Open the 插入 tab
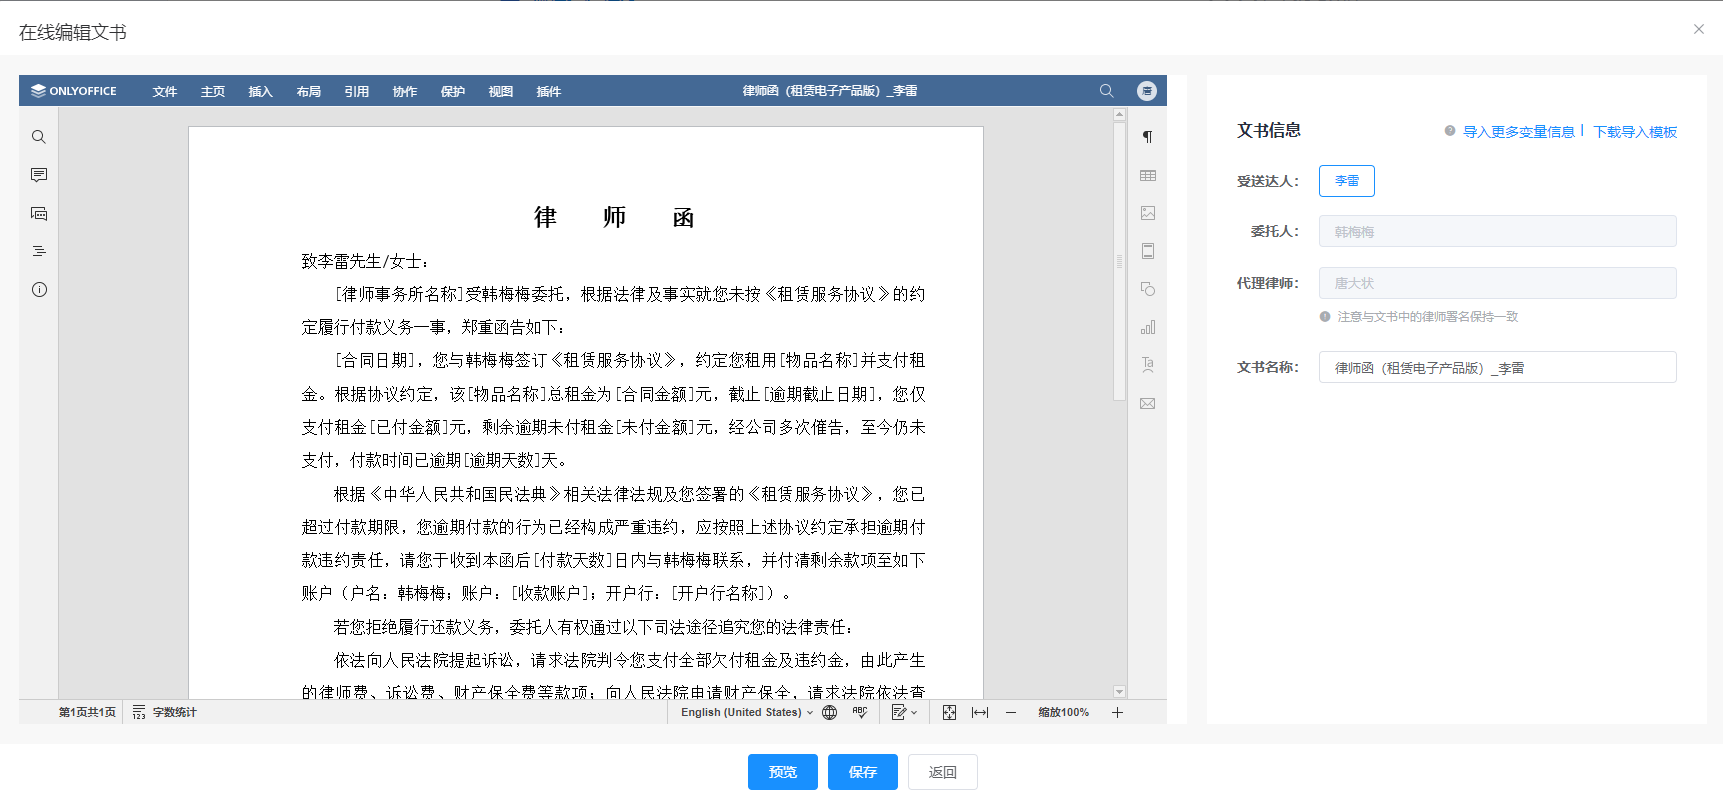The height and width of the screenshot is (809, 1723). (x=261, y=91)
